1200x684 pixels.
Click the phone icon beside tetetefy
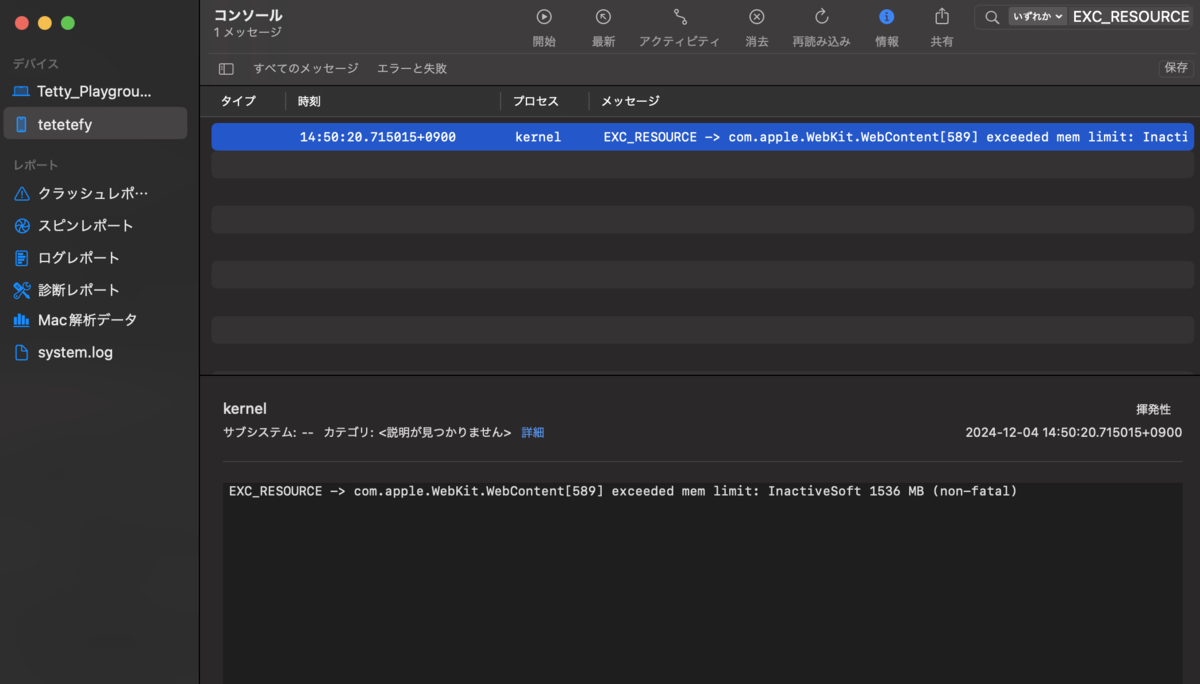[x=22, y=124]
